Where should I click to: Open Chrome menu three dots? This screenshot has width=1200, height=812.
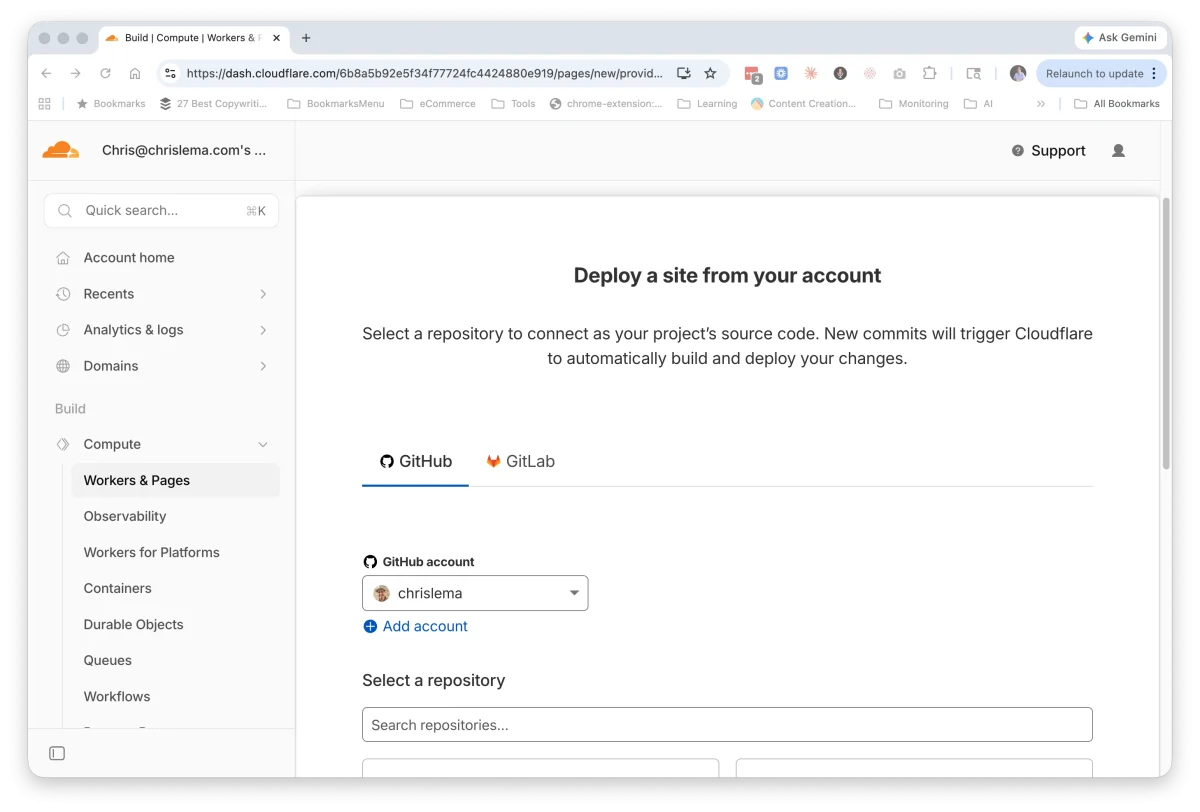pos(1154,73)
